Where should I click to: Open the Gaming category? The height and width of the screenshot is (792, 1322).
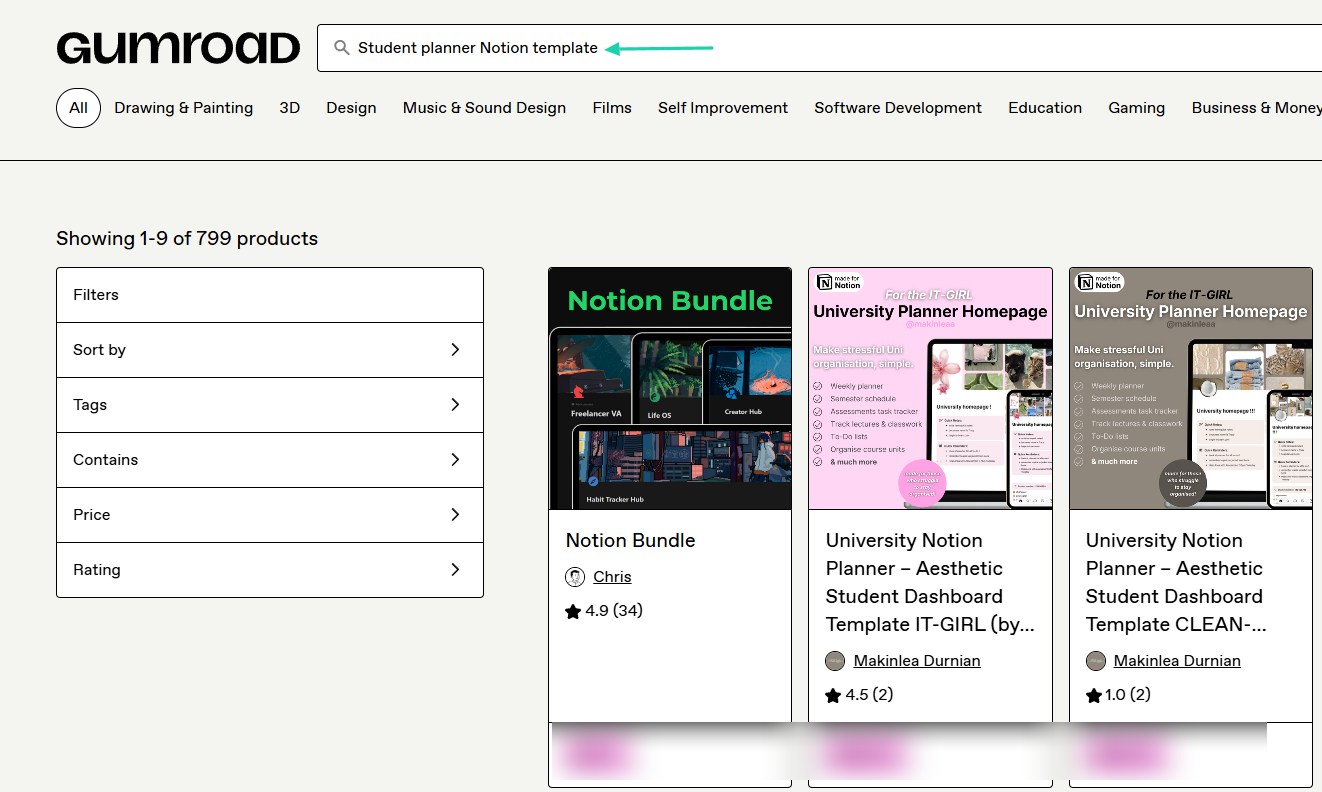point(1136,108)
